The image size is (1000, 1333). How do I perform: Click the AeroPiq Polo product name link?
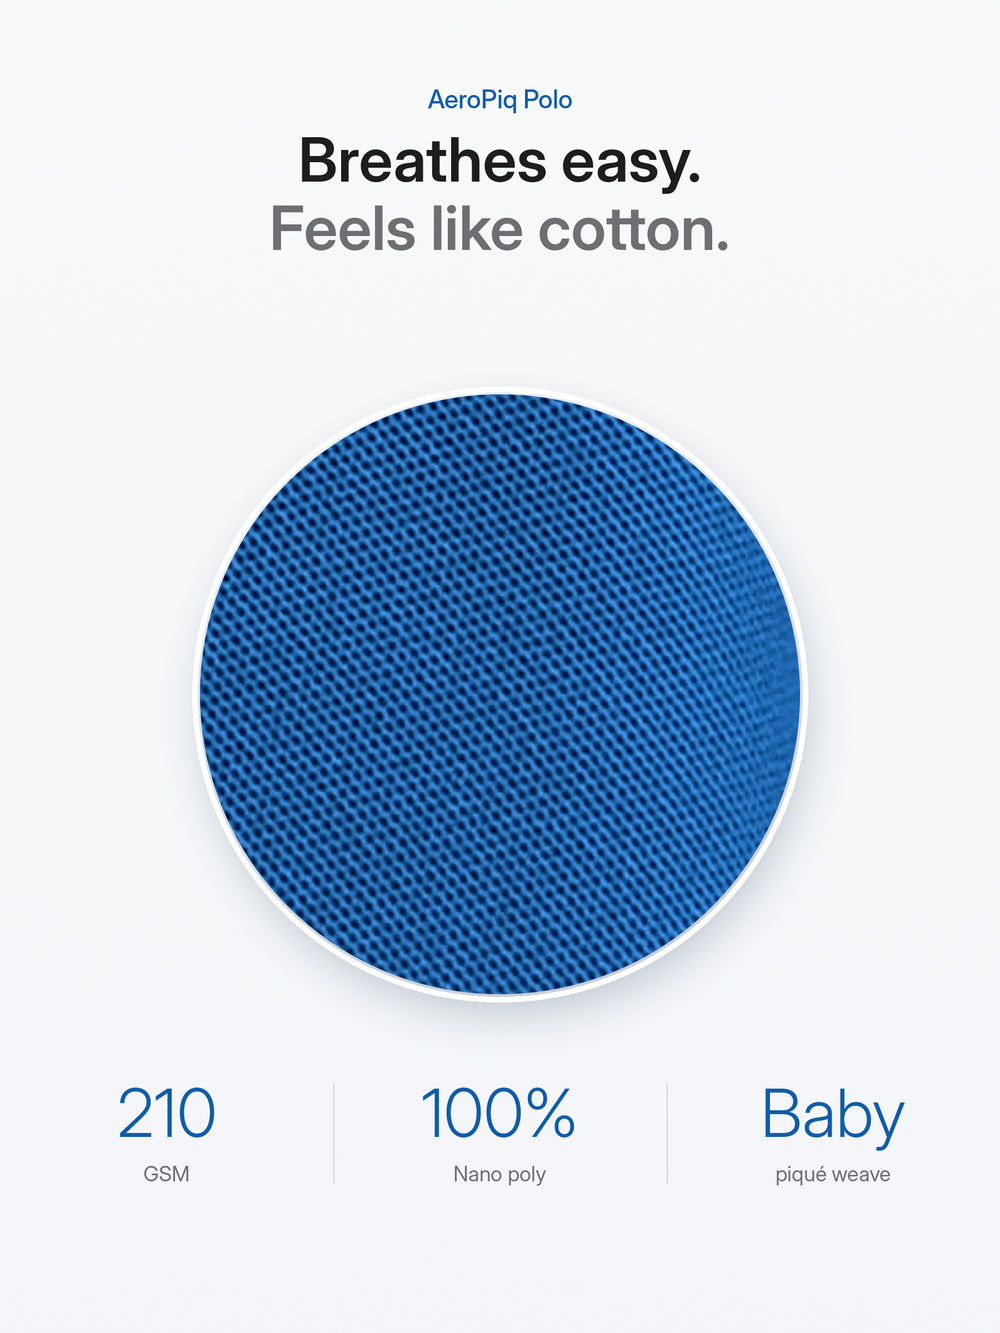point(500,100)
